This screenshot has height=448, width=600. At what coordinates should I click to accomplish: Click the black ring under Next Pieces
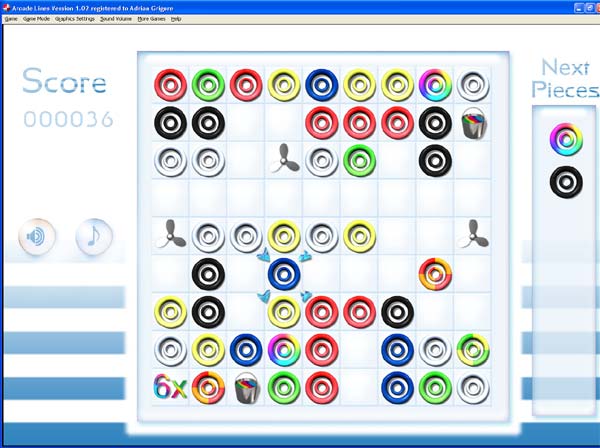[x=566, y=182]
